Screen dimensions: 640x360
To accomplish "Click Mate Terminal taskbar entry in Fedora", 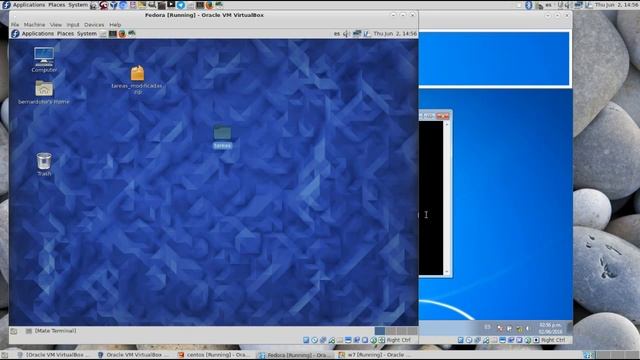I will pyautogui.click(x=51, y=331).
